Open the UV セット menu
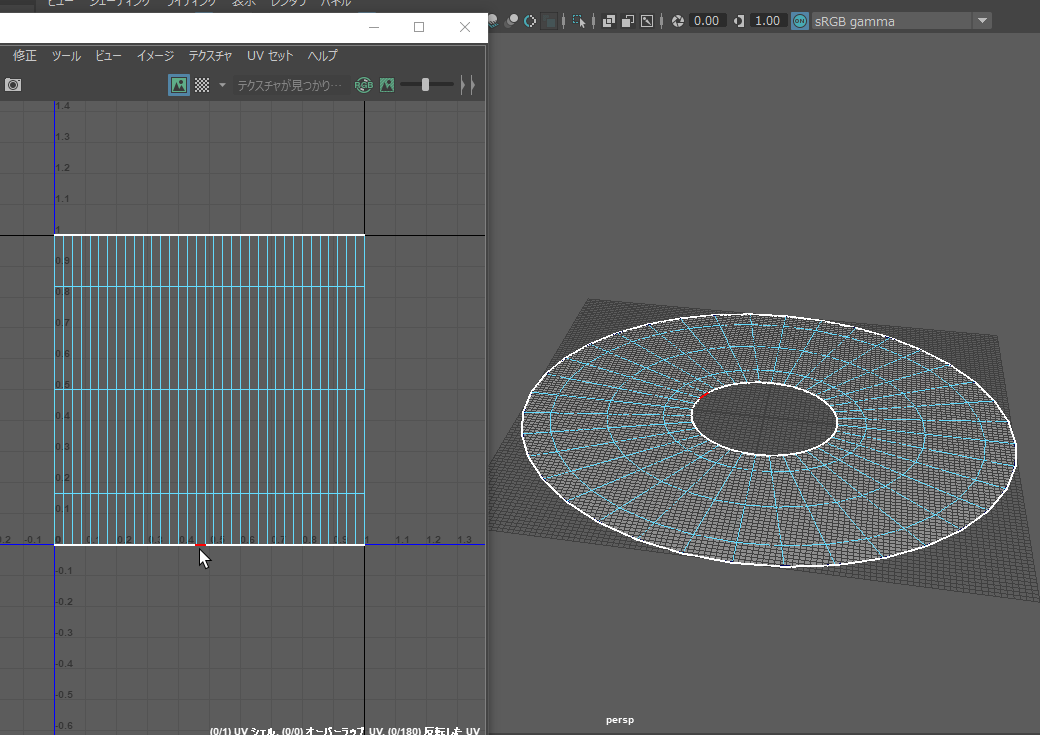This screenshot has width=1040, height=735. 270,56
